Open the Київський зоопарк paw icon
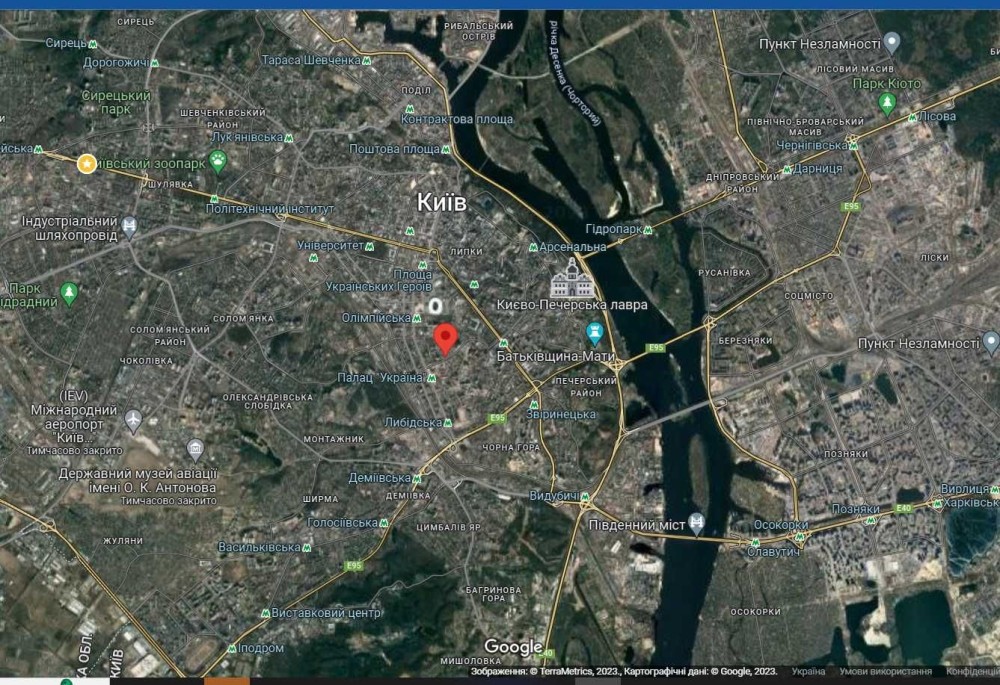 [x=218, y=161]
